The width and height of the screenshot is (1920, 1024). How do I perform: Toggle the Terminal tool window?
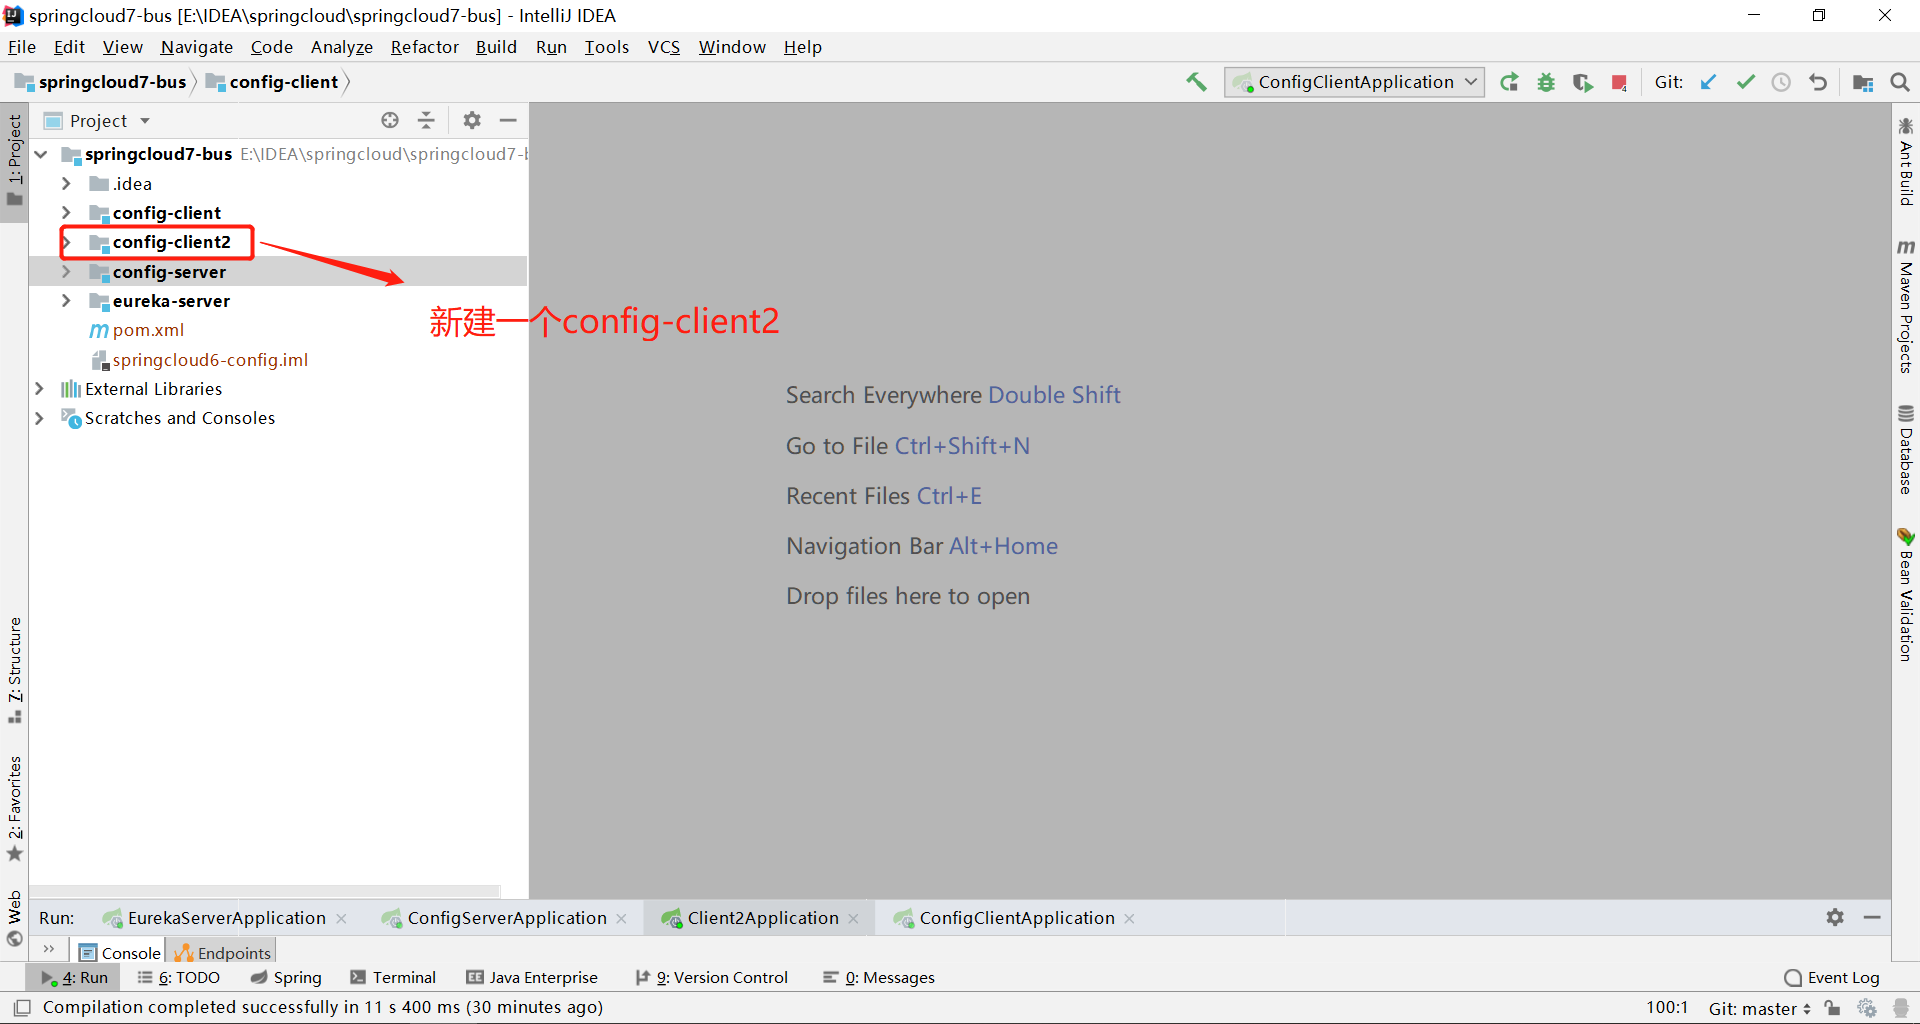click(393, 977)
